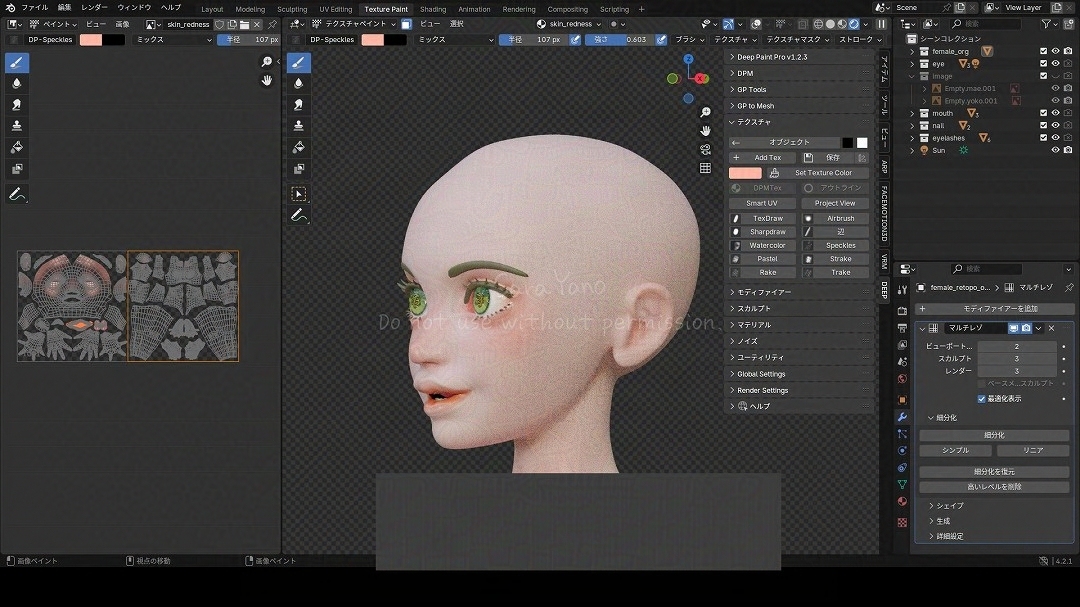The width and height of the screenshot is (1080, 607).
Task: Expand the GP Tools panel
Action: coord(800,90)
